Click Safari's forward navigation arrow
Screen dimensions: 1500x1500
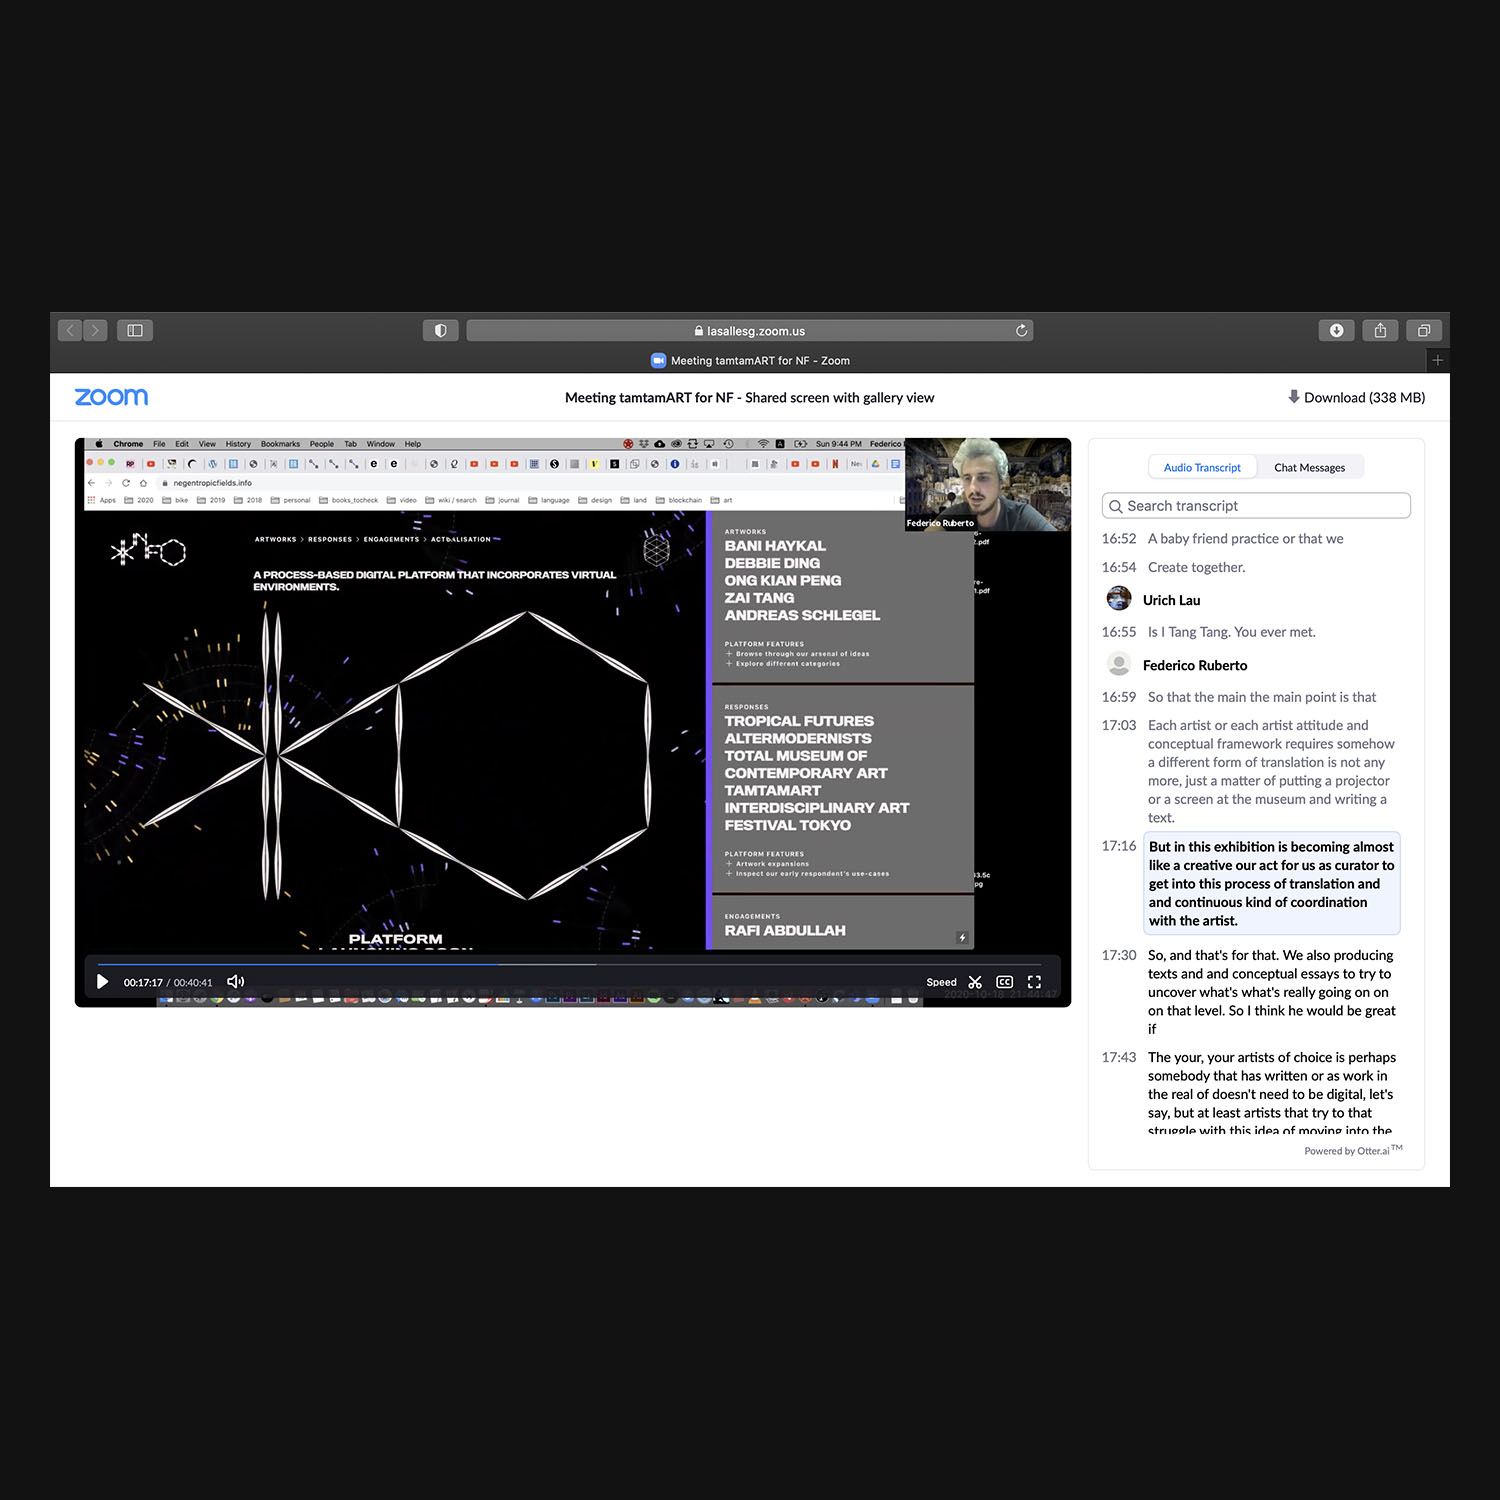point(95,330)
